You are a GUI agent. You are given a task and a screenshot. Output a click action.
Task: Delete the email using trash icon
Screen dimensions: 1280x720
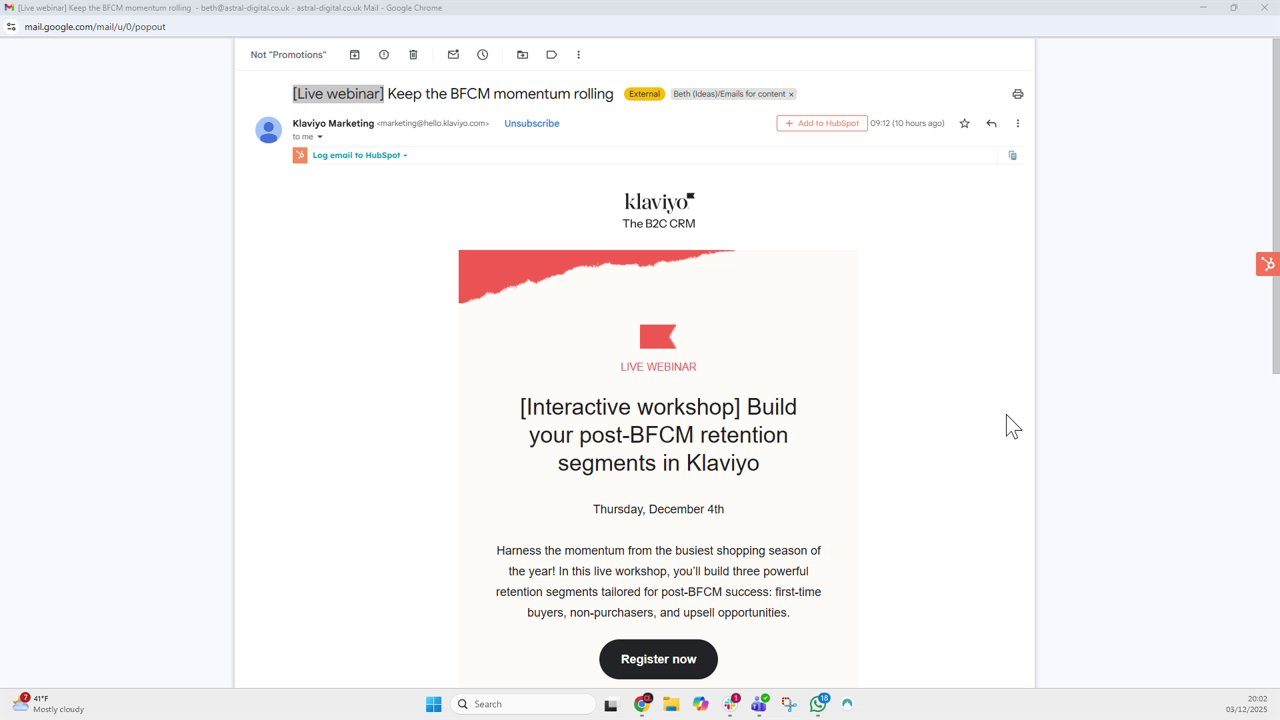413,55
